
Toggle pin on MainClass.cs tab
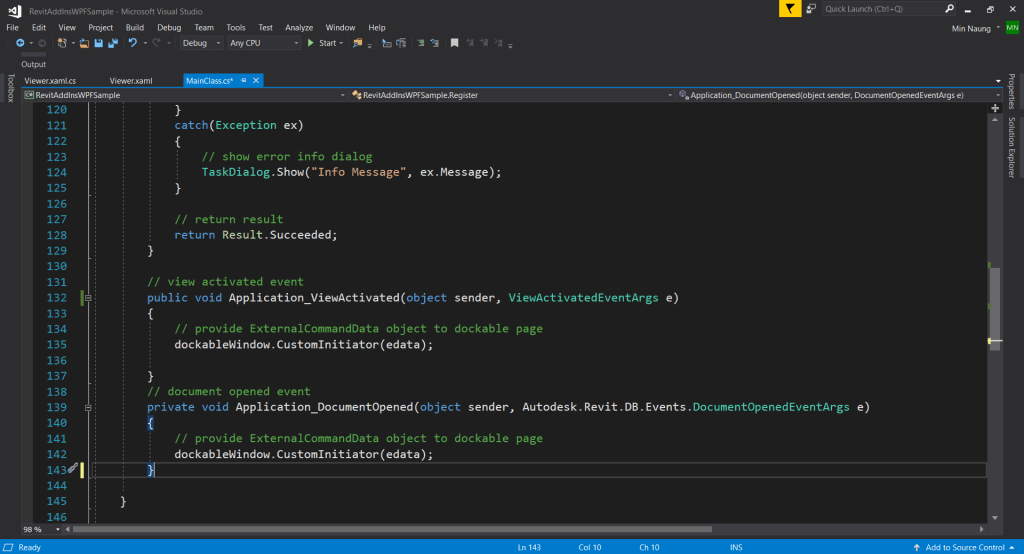(243, 80)
